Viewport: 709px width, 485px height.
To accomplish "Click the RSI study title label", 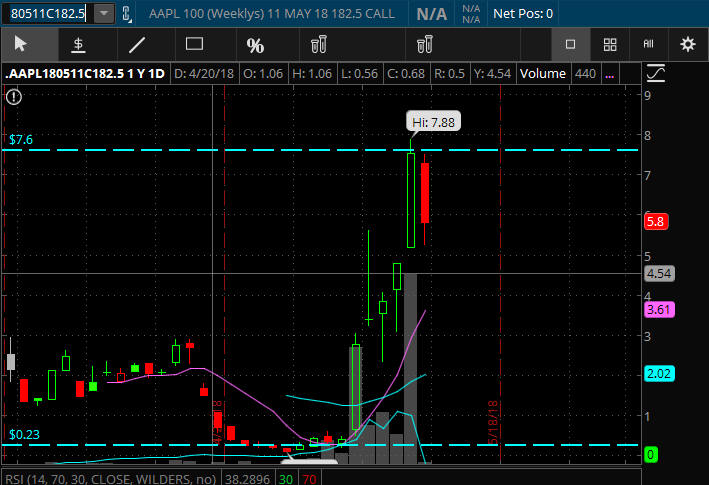I will pos(111,479).
